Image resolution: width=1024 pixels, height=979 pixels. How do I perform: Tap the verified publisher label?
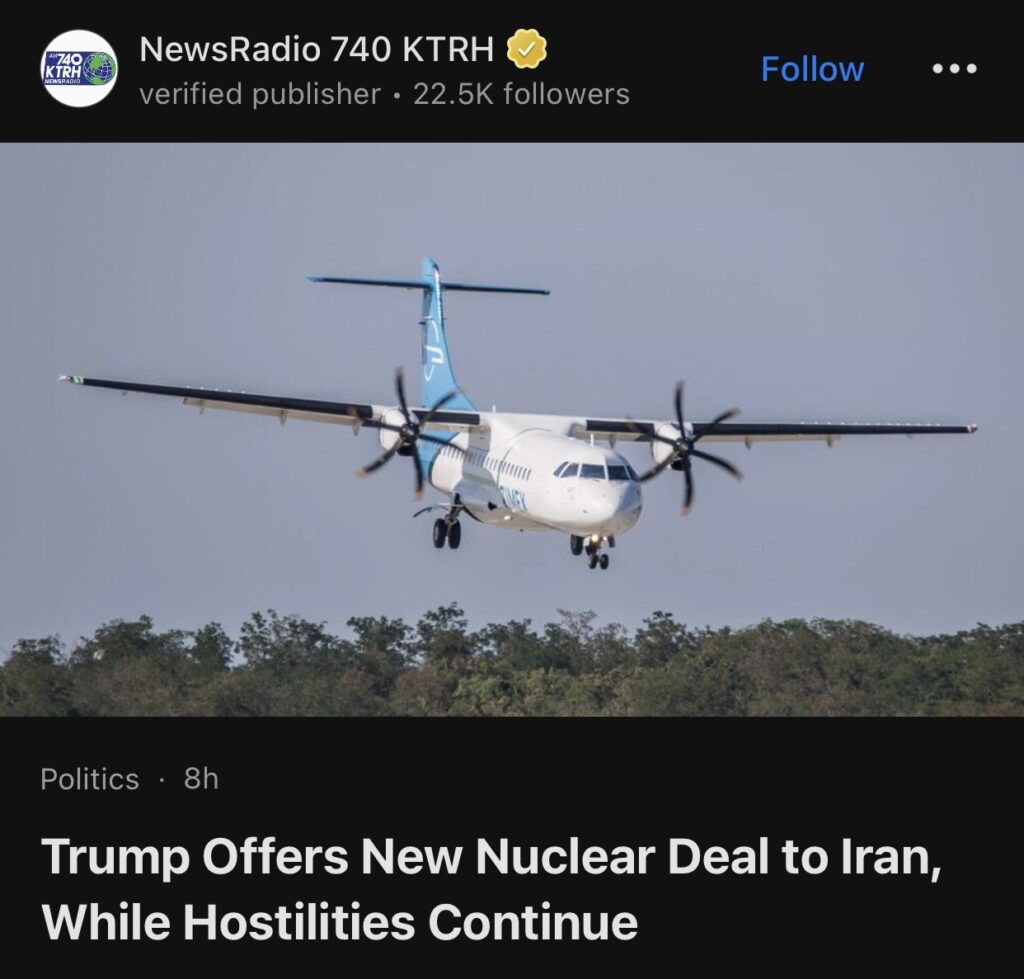coord(260,93)
